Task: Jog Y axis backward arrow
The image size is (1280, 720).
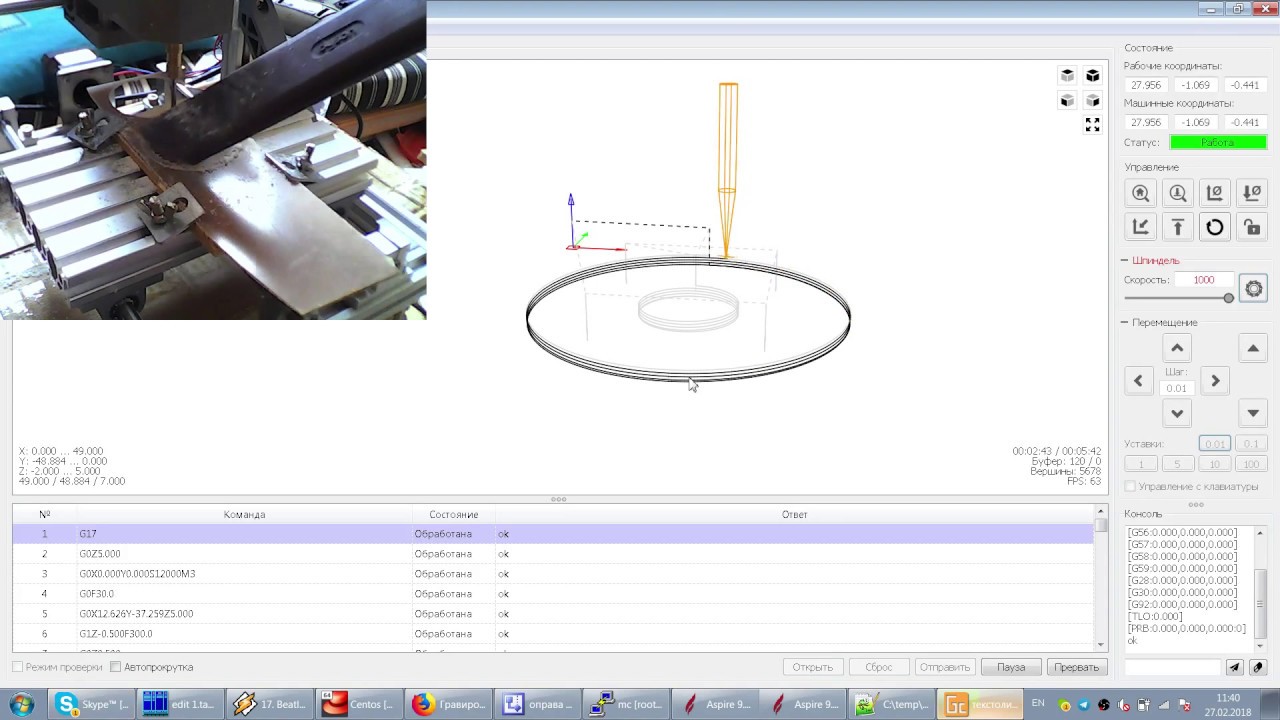Action: tap(1177, 413)
